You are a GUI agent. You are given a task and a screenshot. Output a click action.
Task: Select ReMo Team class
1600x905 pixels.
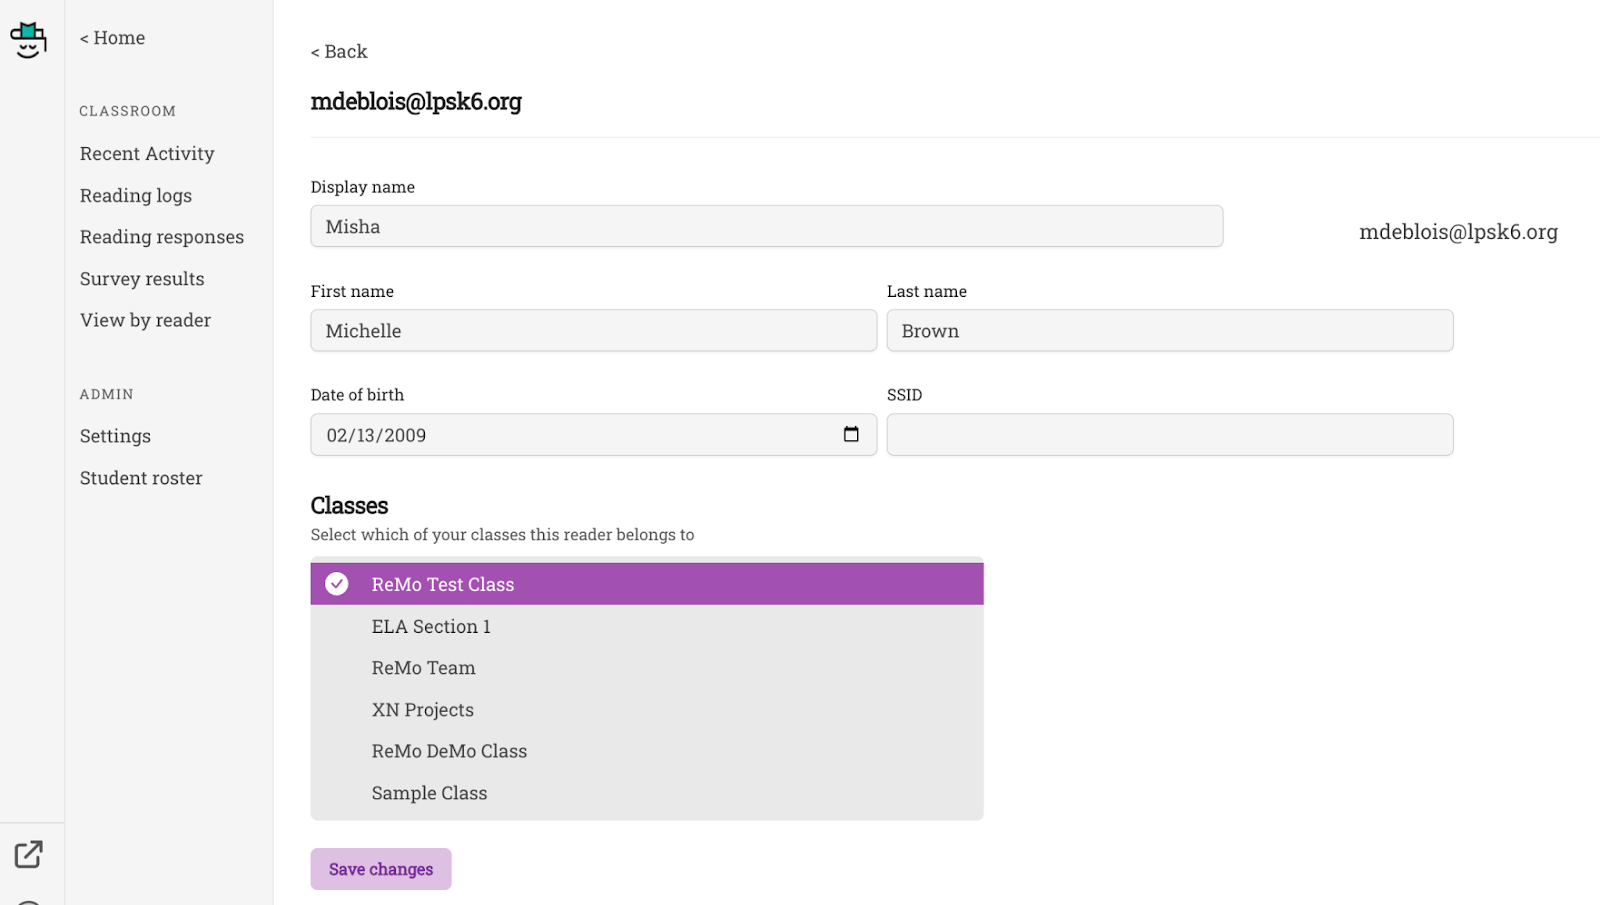(647, 668)
